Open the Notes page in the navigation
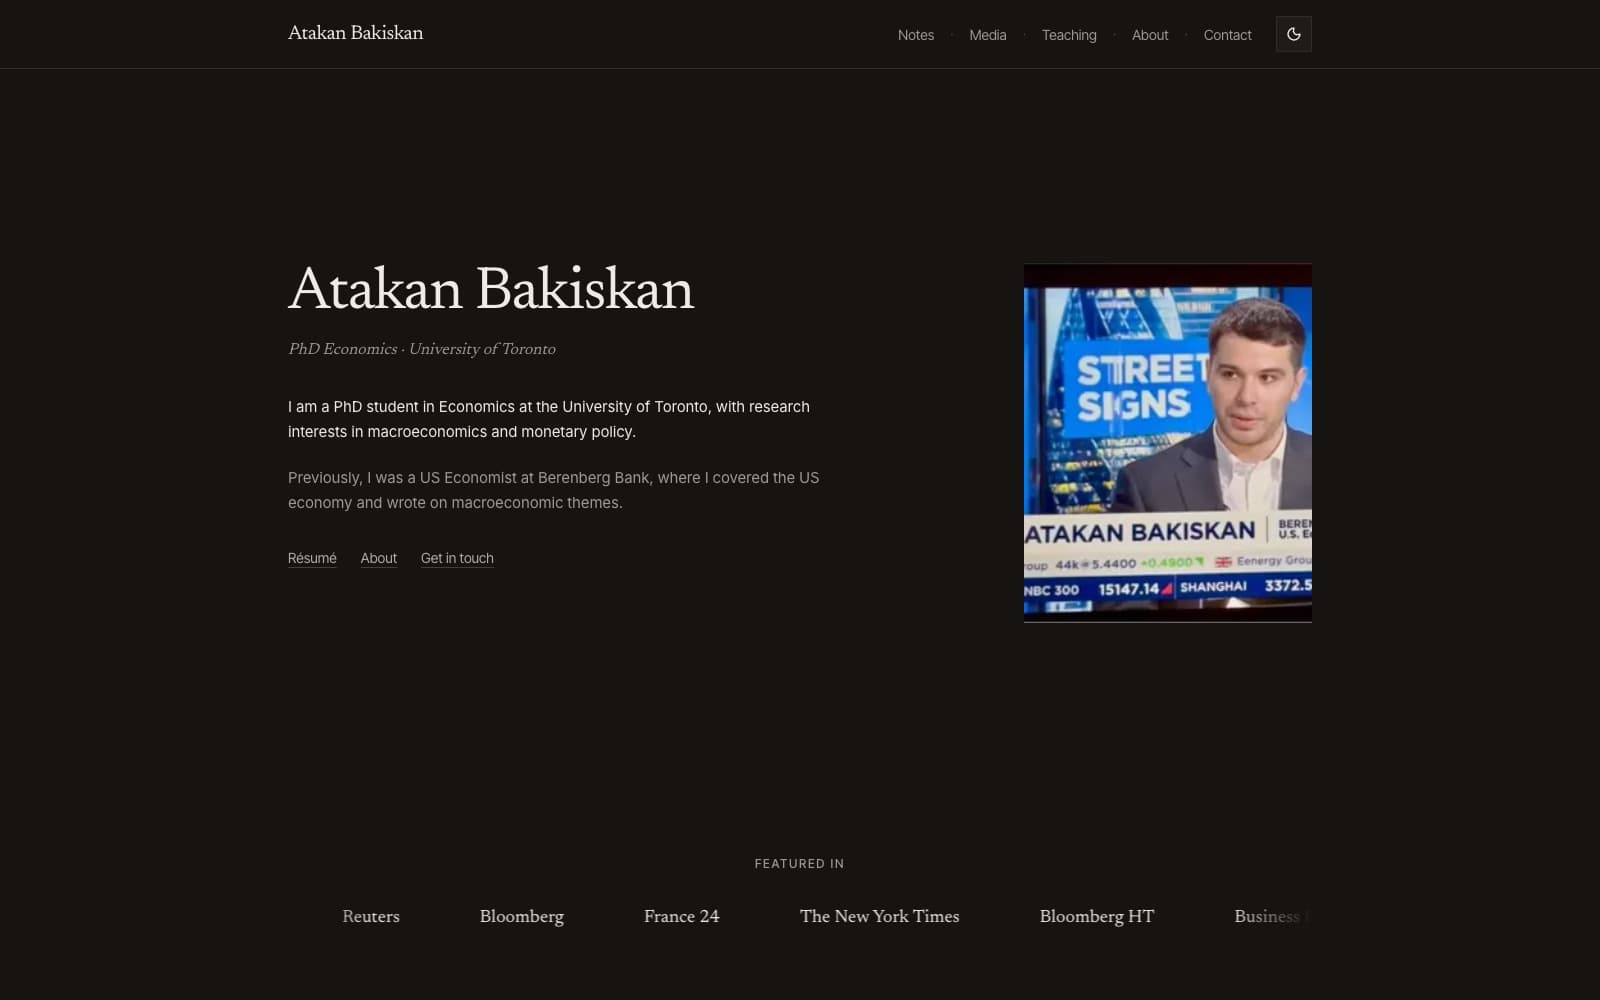The width and height of the screenshot is (1600, 1000). 916,35
